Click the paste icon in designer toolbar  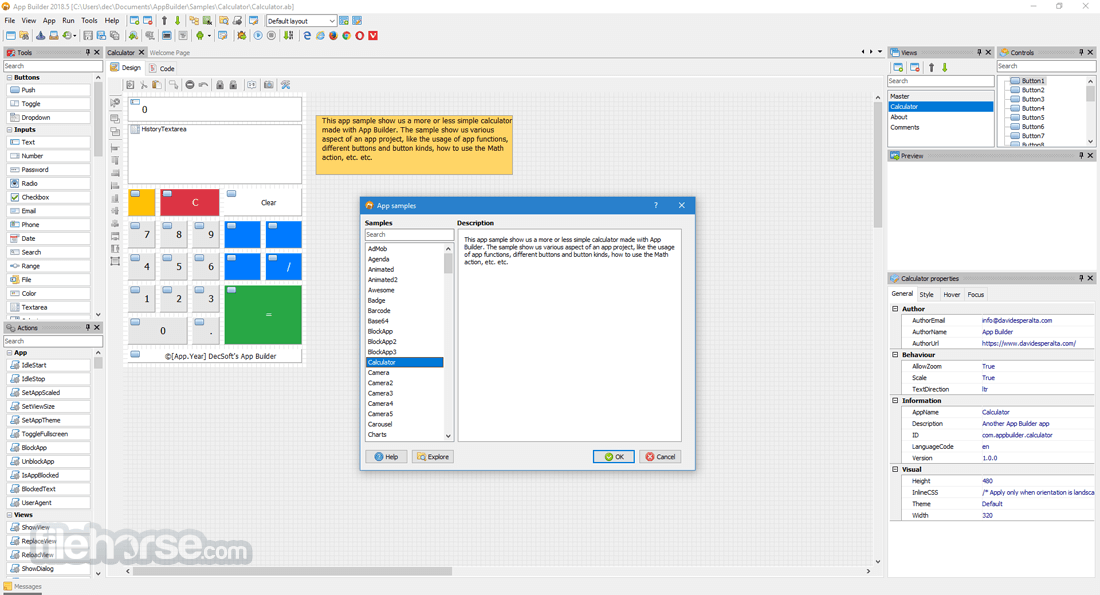tap(157, 85)
